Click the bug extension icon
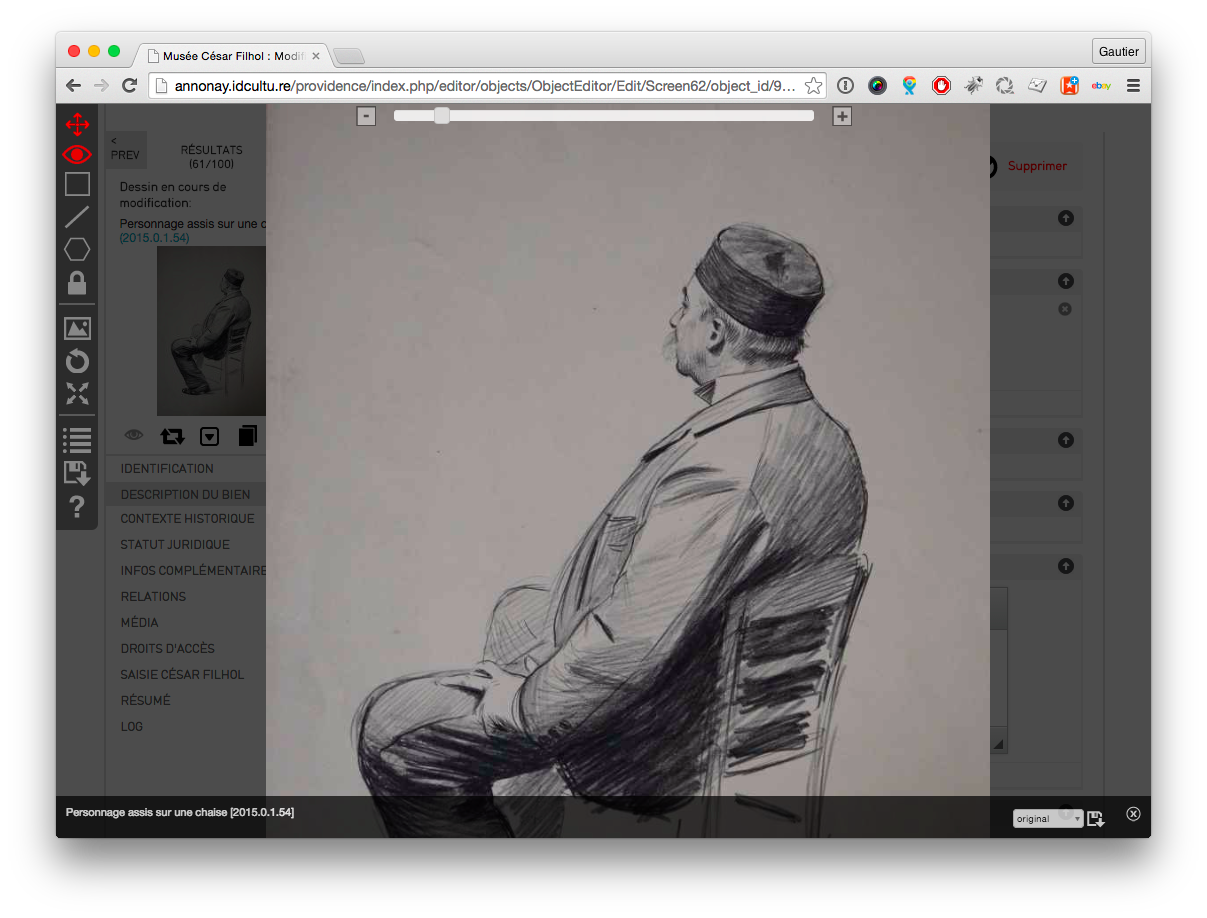Viewport: 1207px width, 918px height. [973, 86]
